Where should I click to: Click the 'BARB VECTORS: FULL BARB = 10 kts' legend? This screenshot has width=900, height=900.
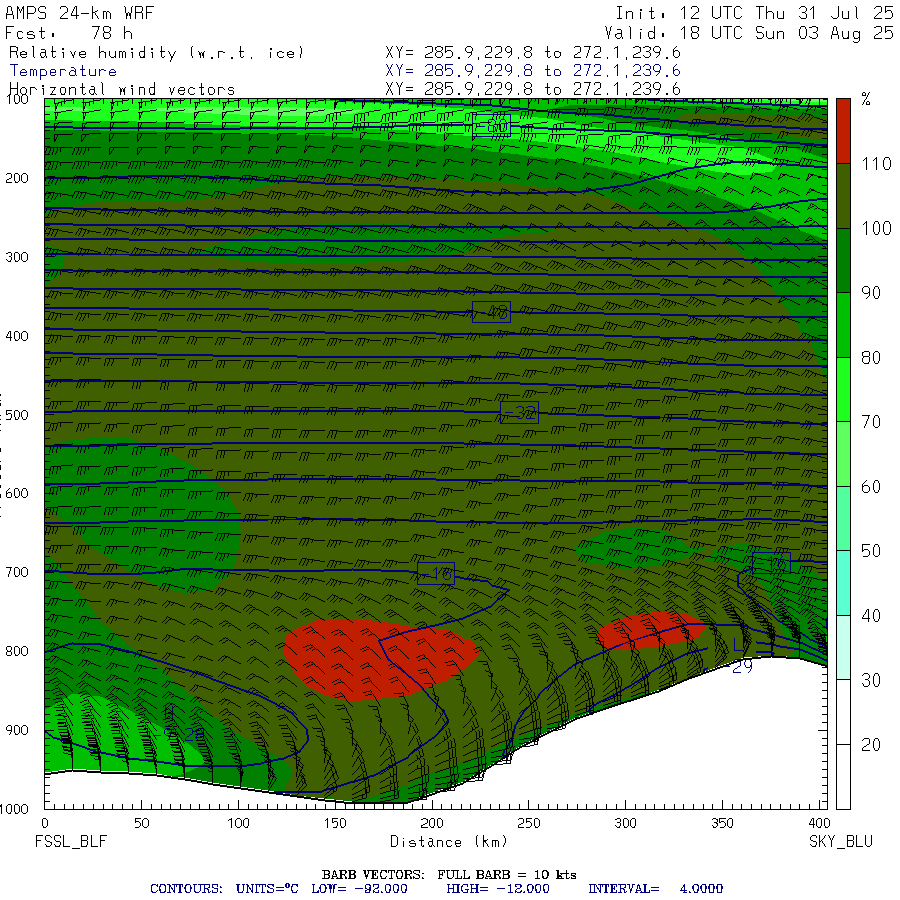point(449,875)
